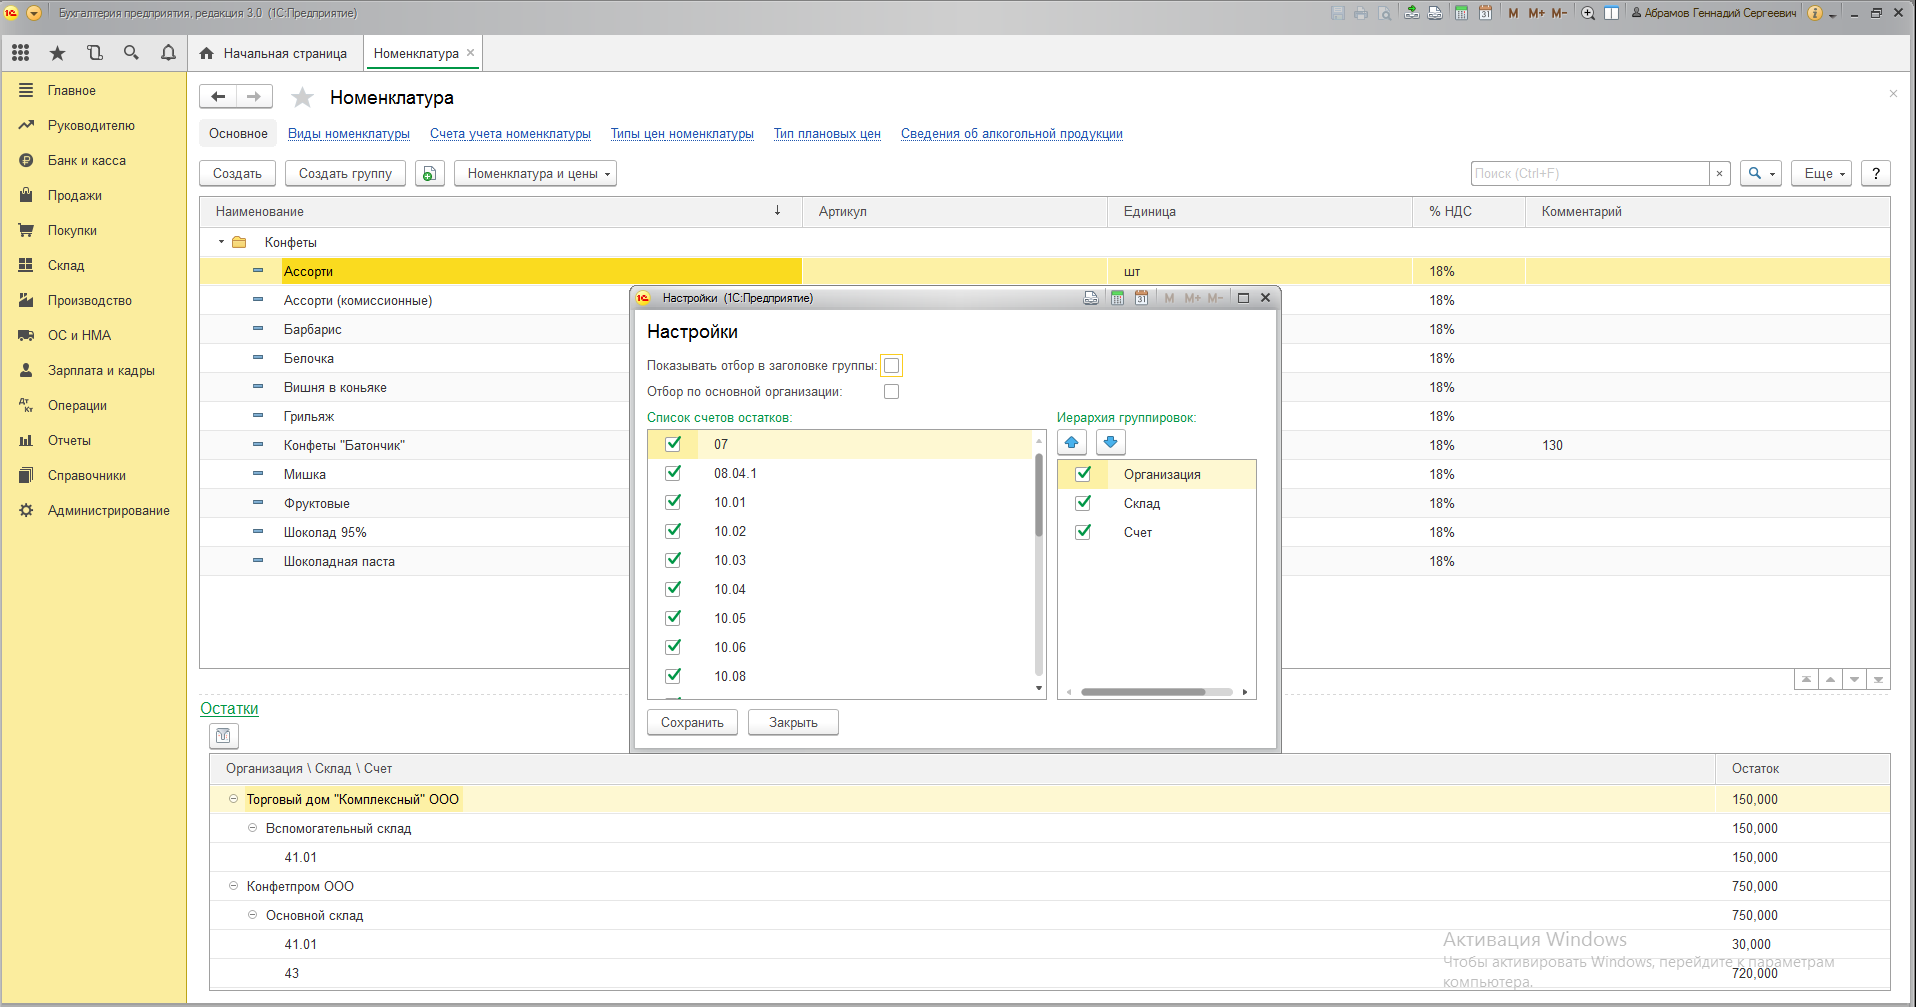Screen dimensions: 1919x1007
Task: Collapse Торговый дом Комплексный ООО row
Action: click(x=233, y=799)
